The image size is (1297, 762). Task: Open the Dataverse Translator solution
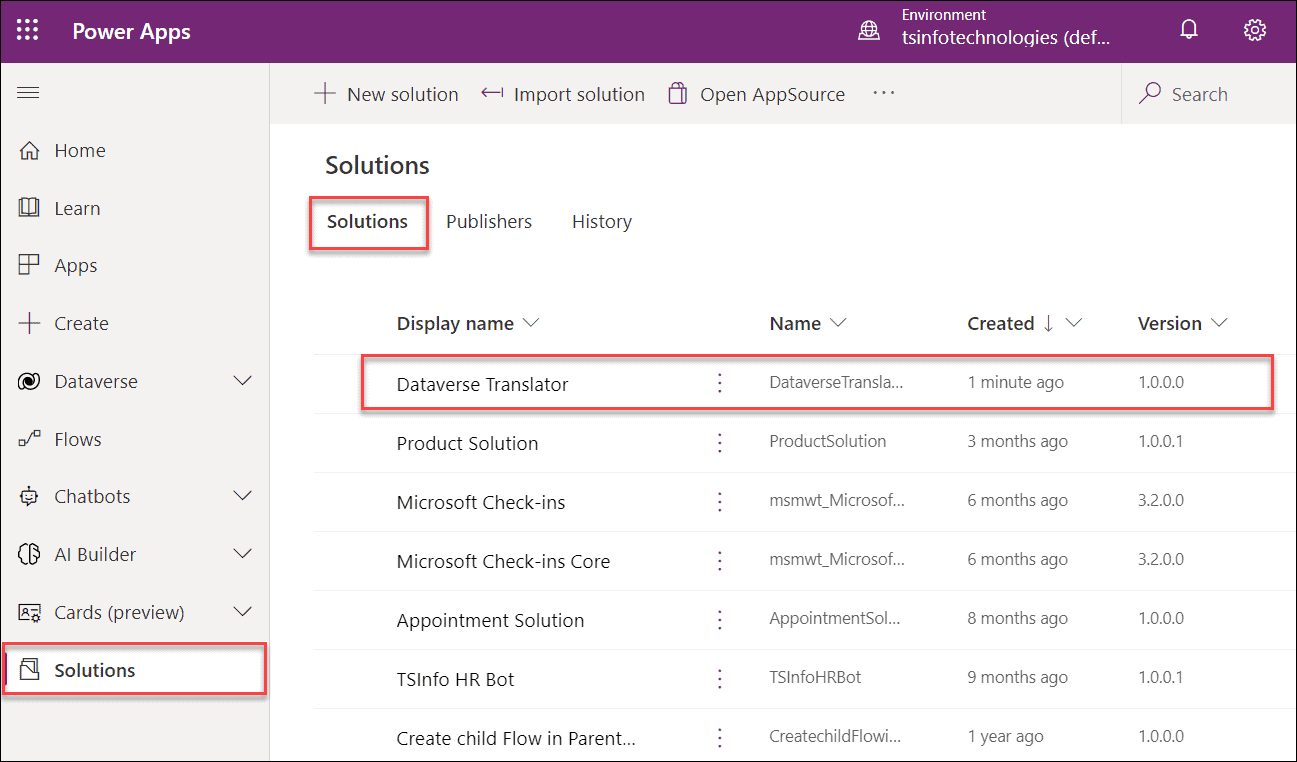pos(482,383)
